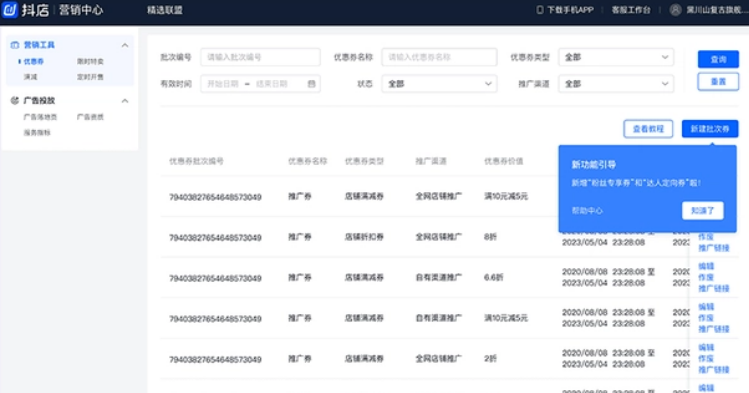Open the calendar icon in 有效时间 field
This screenshot has width=749, height=393.
coord(311,84)
